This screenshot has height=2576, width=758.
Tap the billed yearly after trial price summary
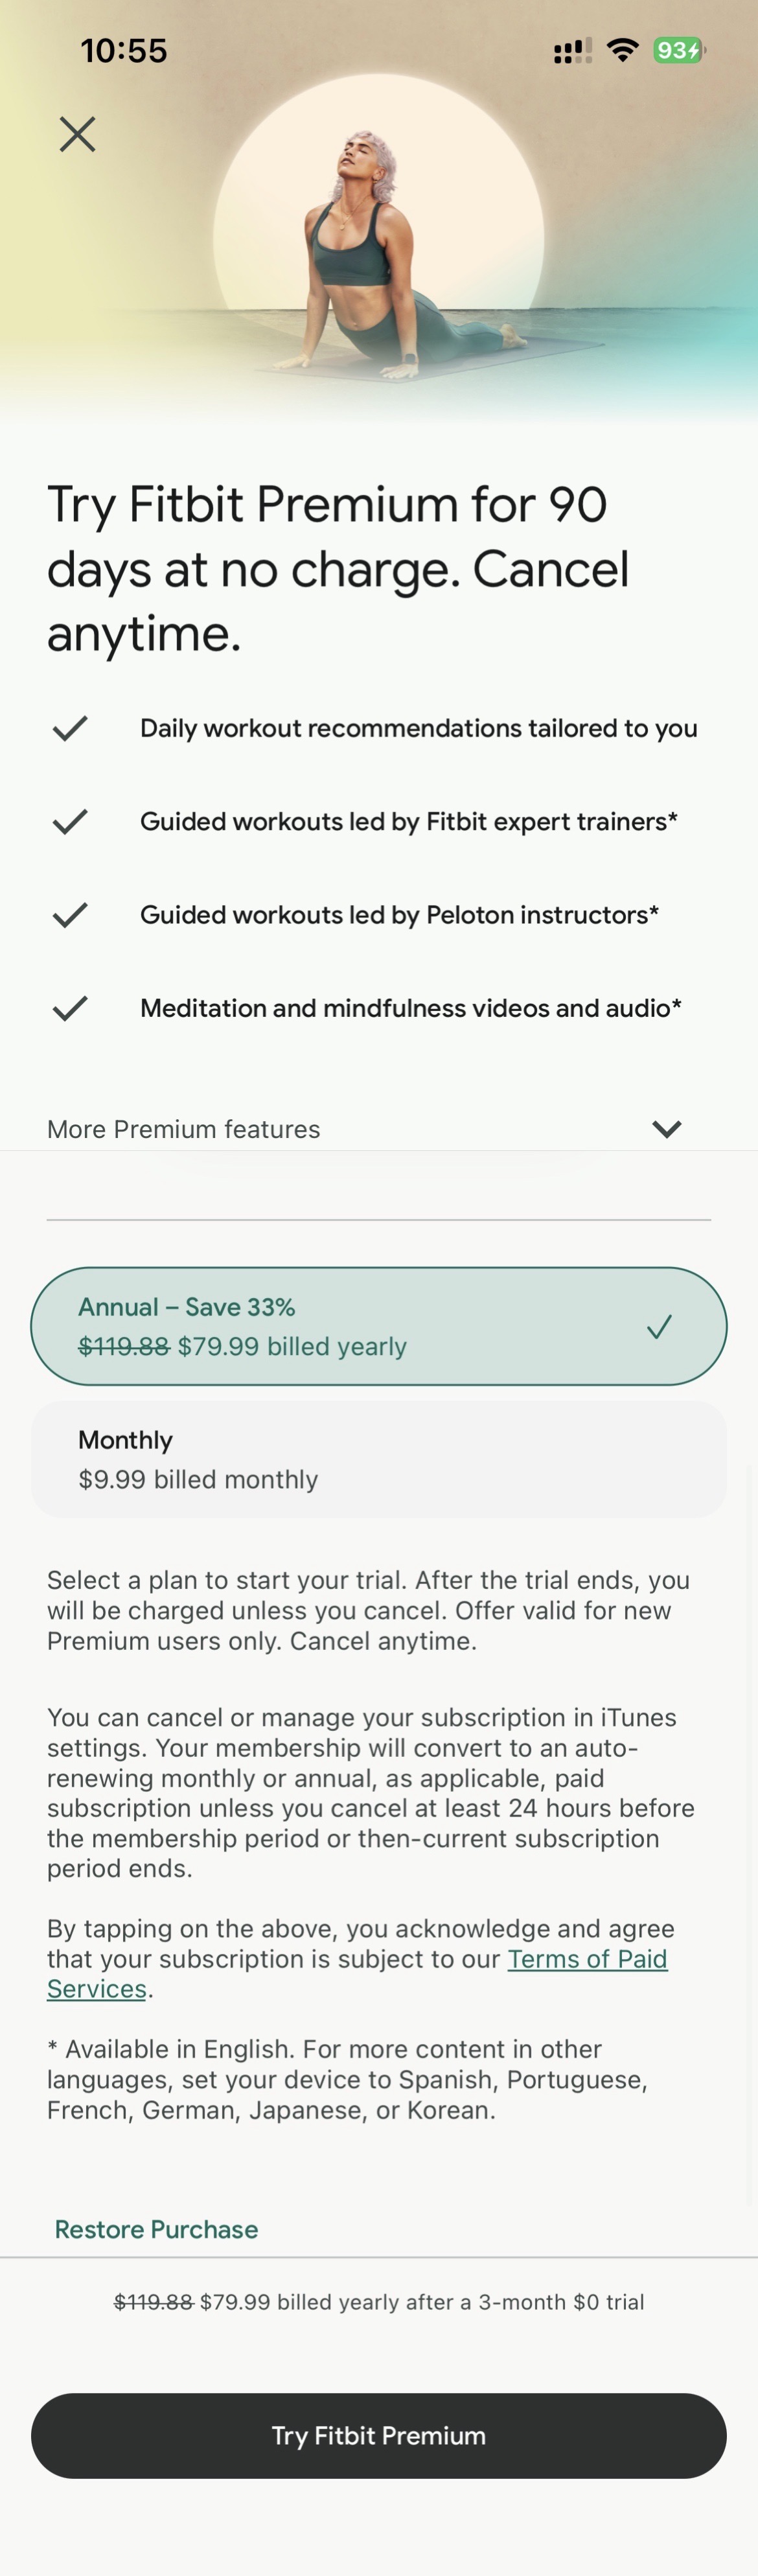coord(379,2302)
